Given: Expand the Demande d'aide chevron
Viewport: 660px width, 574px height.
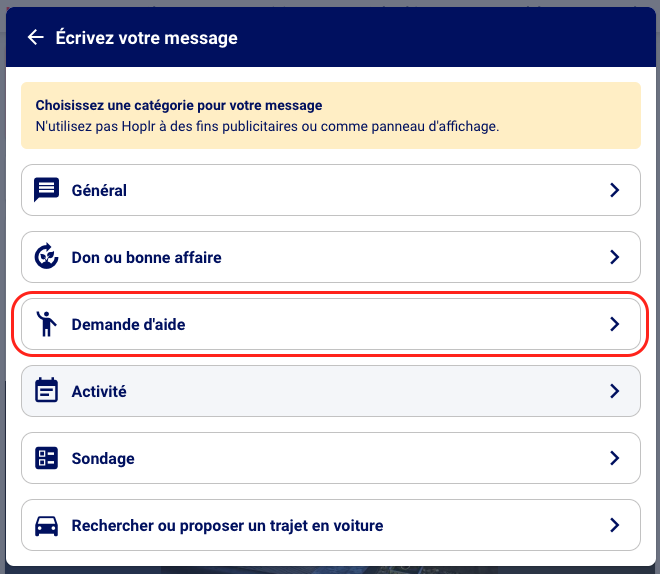Looking at the screenshot, I should click(x=615, y=324).
